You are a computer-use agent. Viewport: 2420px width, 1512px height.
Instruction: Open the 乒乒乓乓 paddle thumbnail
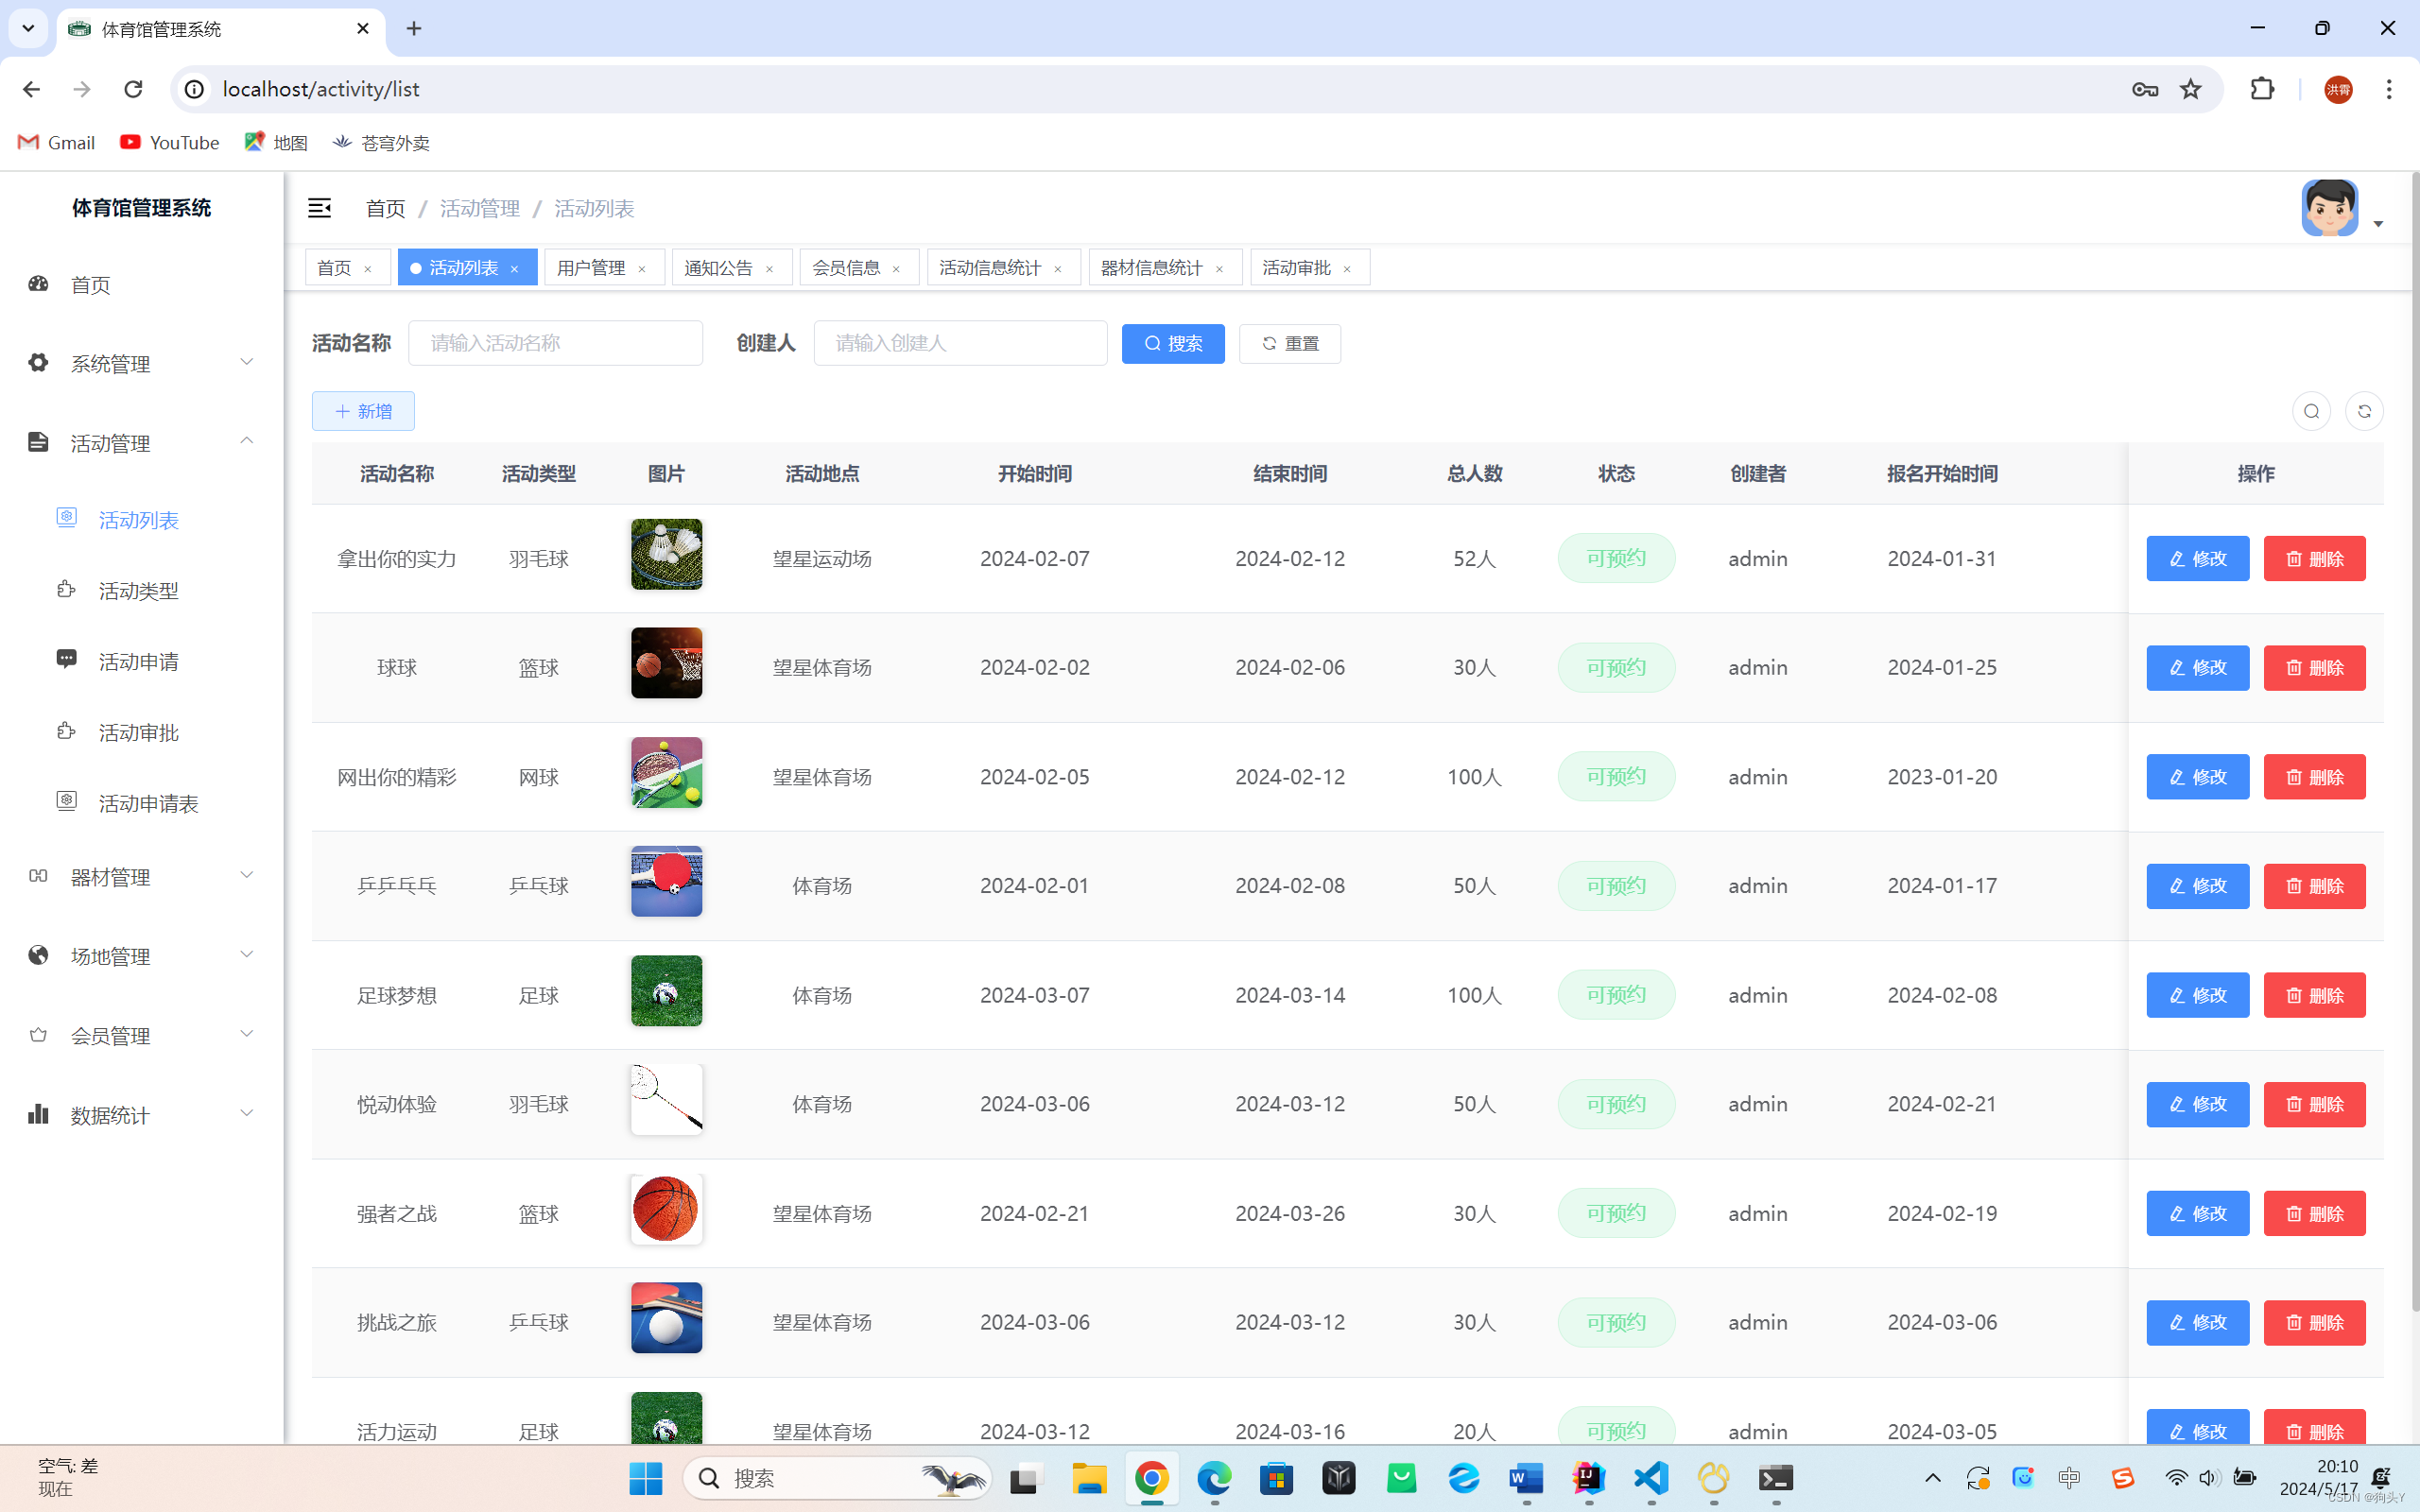pyautogui.click(x=666, y=881)
